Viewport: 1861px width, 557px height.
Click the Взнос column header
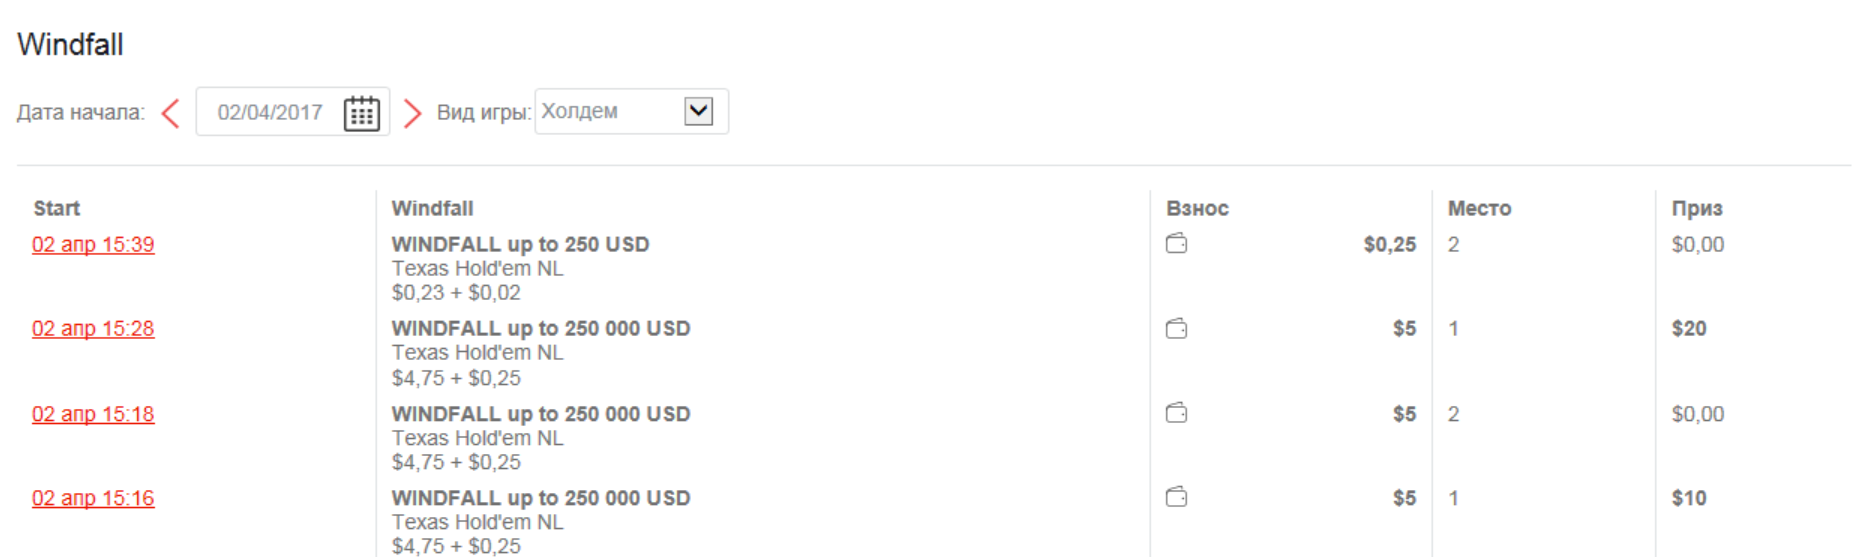(1197, 208)
